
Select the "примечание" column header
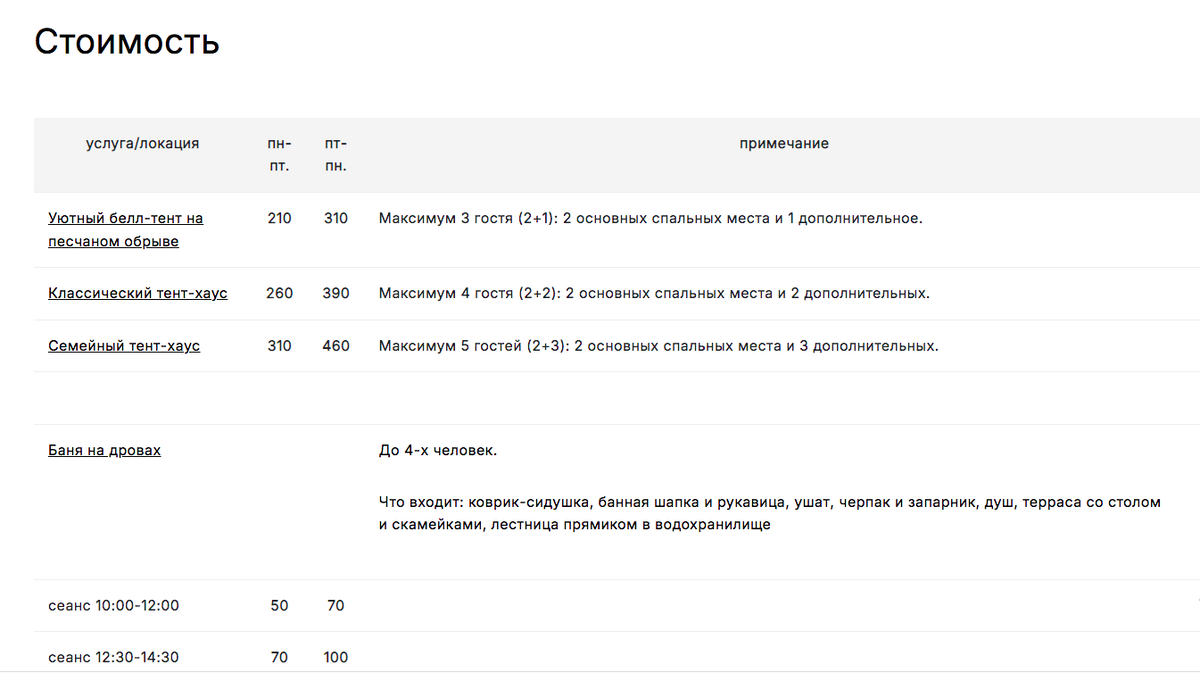[x=784, y=142]
